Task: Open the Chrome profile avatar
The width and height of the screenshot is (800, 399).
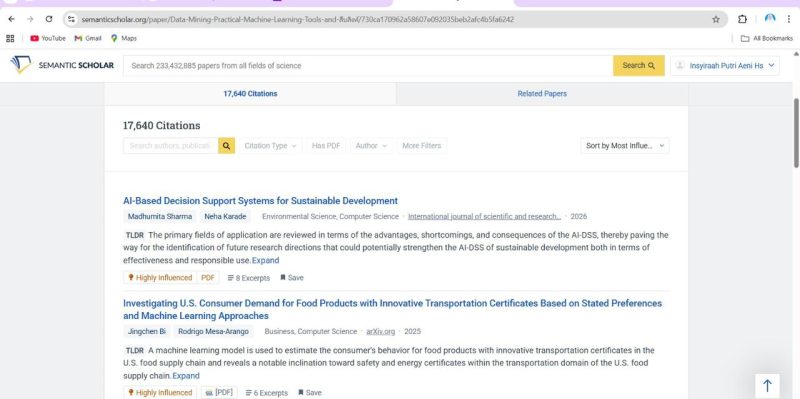Action: 770,19
